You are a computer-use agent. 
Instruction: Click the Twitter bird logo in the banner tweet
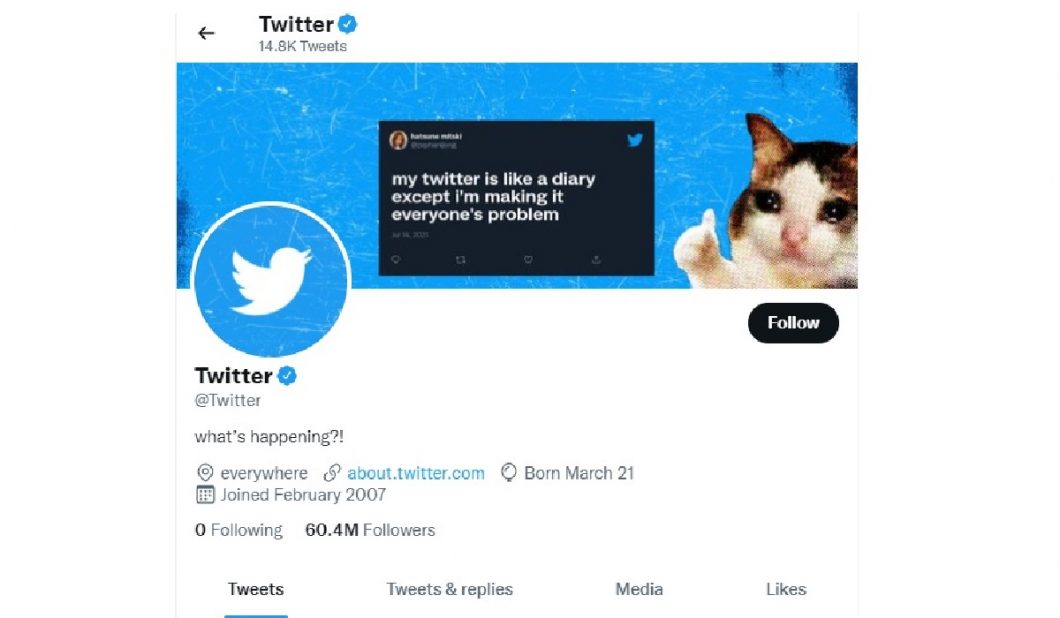tap(634, 140)
